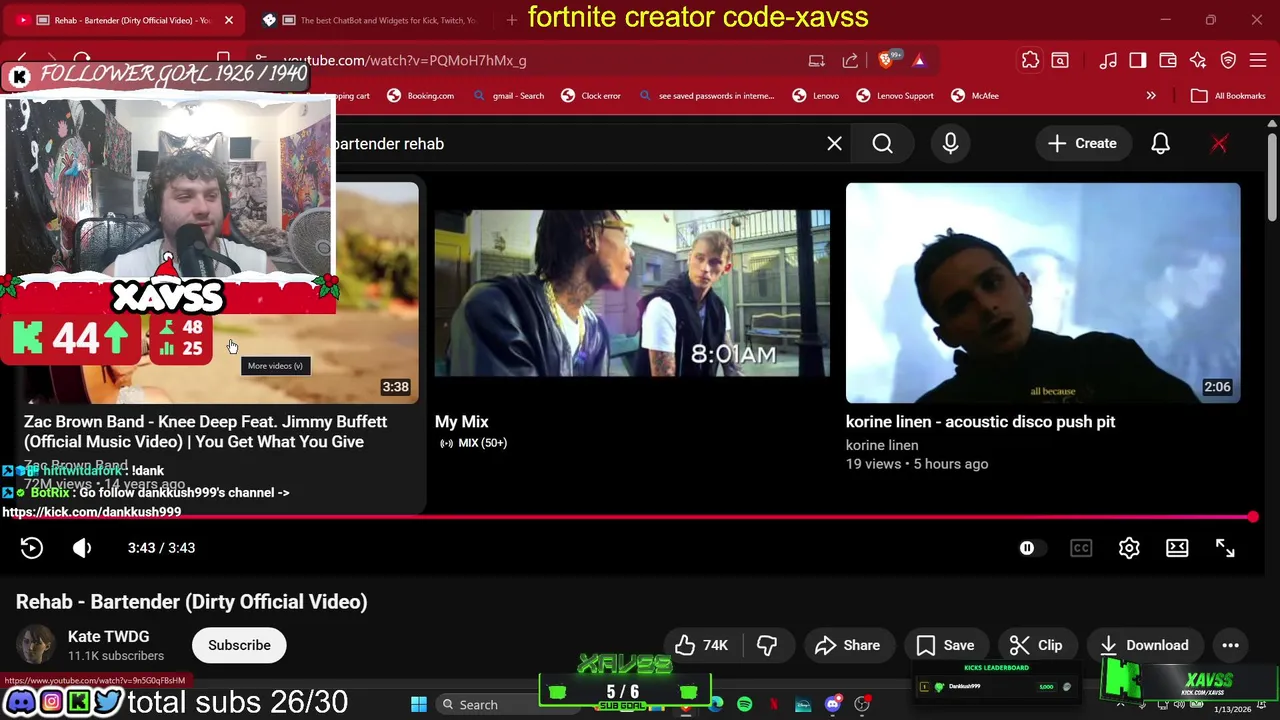Viewport: 1280px width, 720px height.
Task: Expand the hidden bookmarks chevron
Action: tap(1151, 96)
